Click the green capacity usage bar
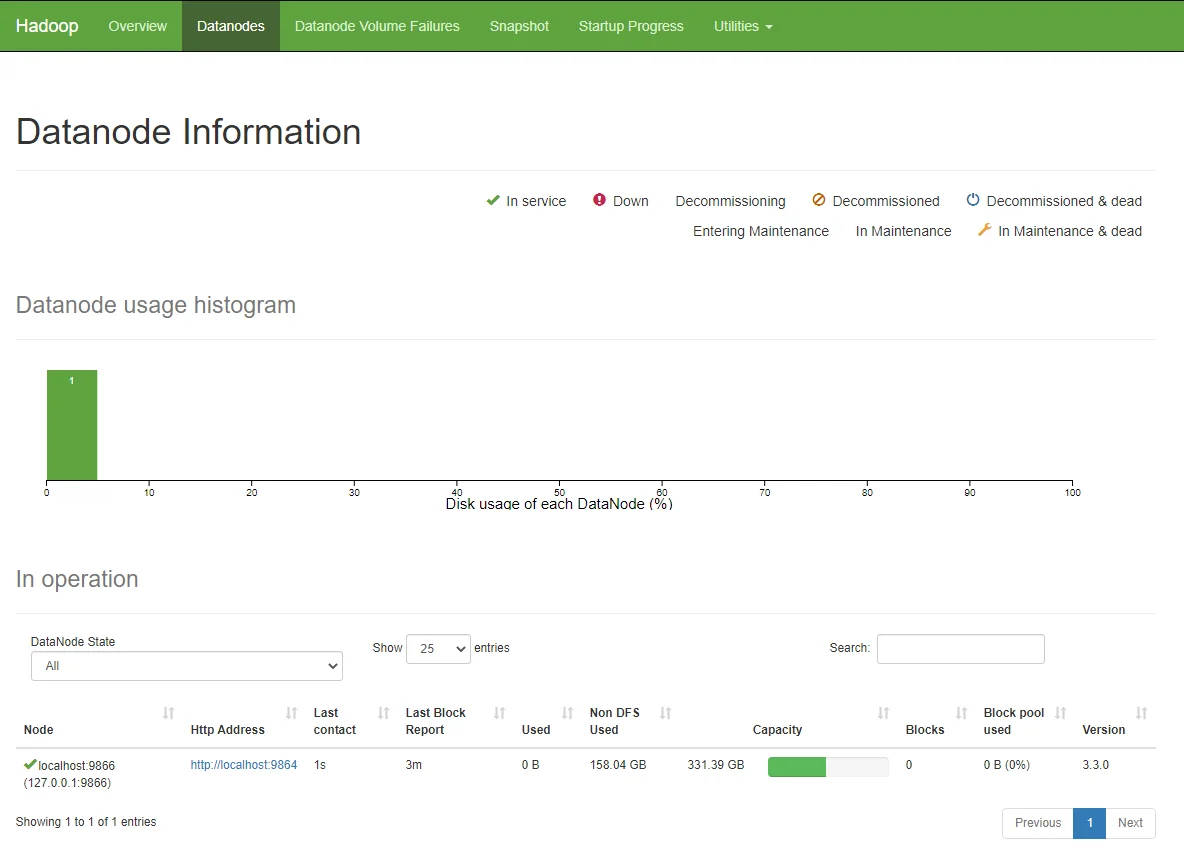This screenshot has width=1184, height=865. [x=797, y=767]
